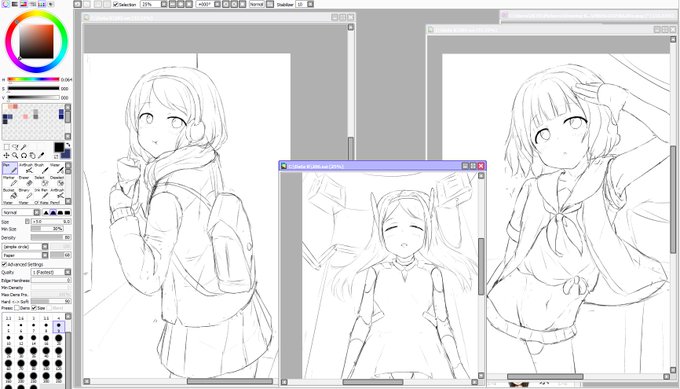Choose the rectangular selection tool

click(x=7, y=147)
